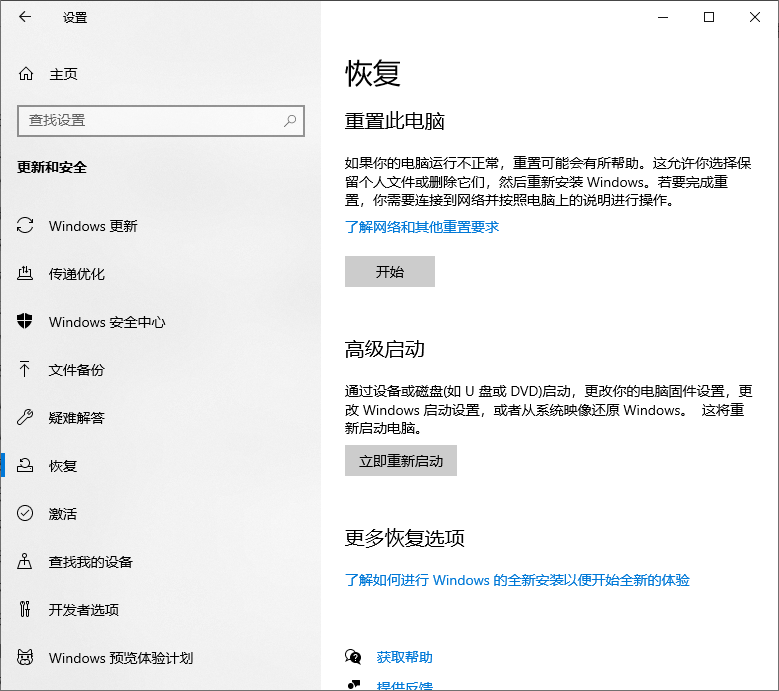Click the 高级启动 heading
This screenshot has width=779, height=691.
pos(385,349)
